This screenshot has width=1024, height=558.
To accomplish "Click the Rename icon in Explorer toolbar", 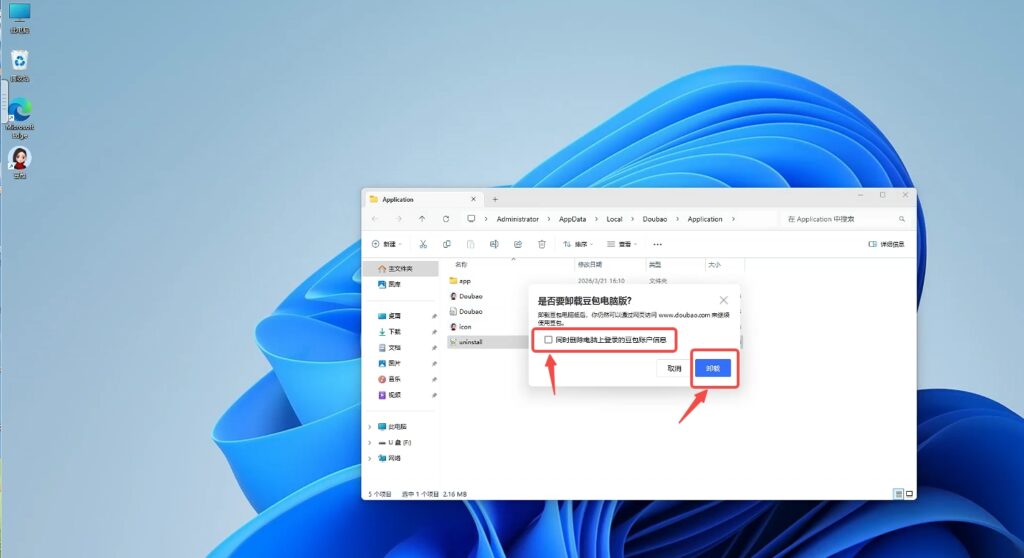I will tap(494, 244).
